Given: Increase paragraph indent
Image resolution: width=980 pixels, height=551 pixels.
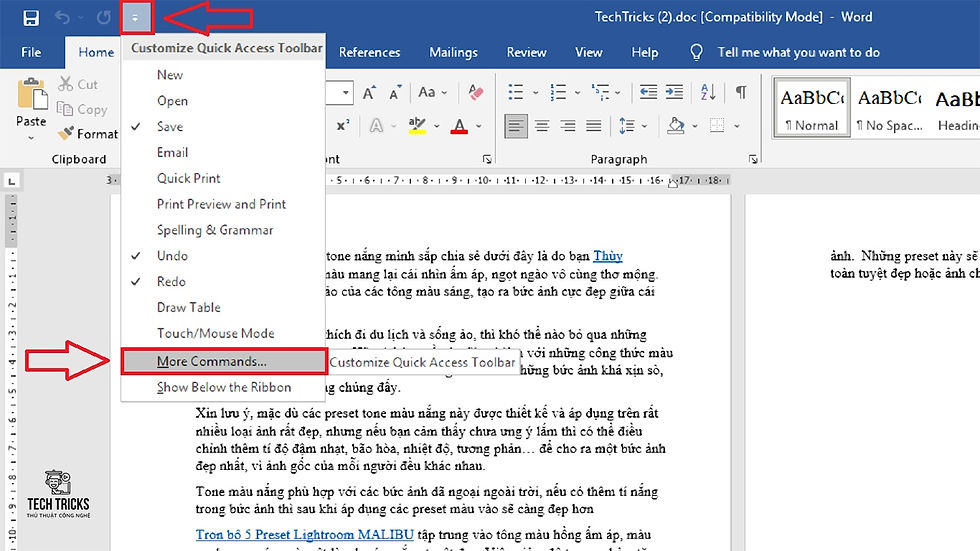Looking at the screenshot, I should [674, 92].
